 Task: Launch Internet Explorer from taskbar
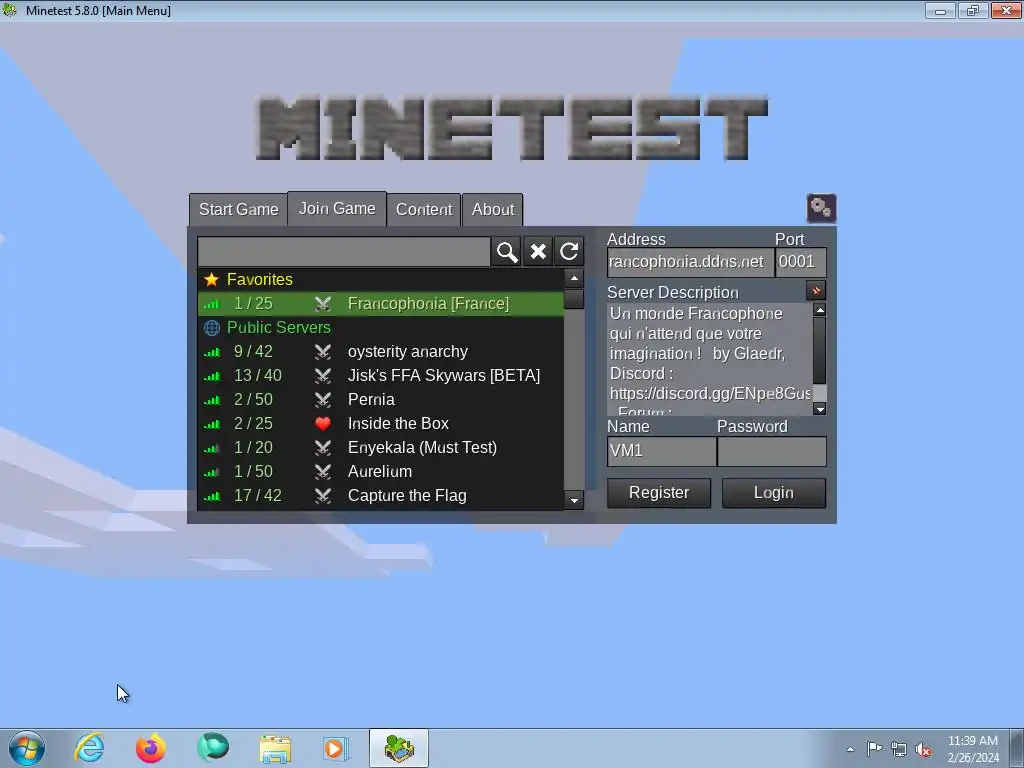89,748
